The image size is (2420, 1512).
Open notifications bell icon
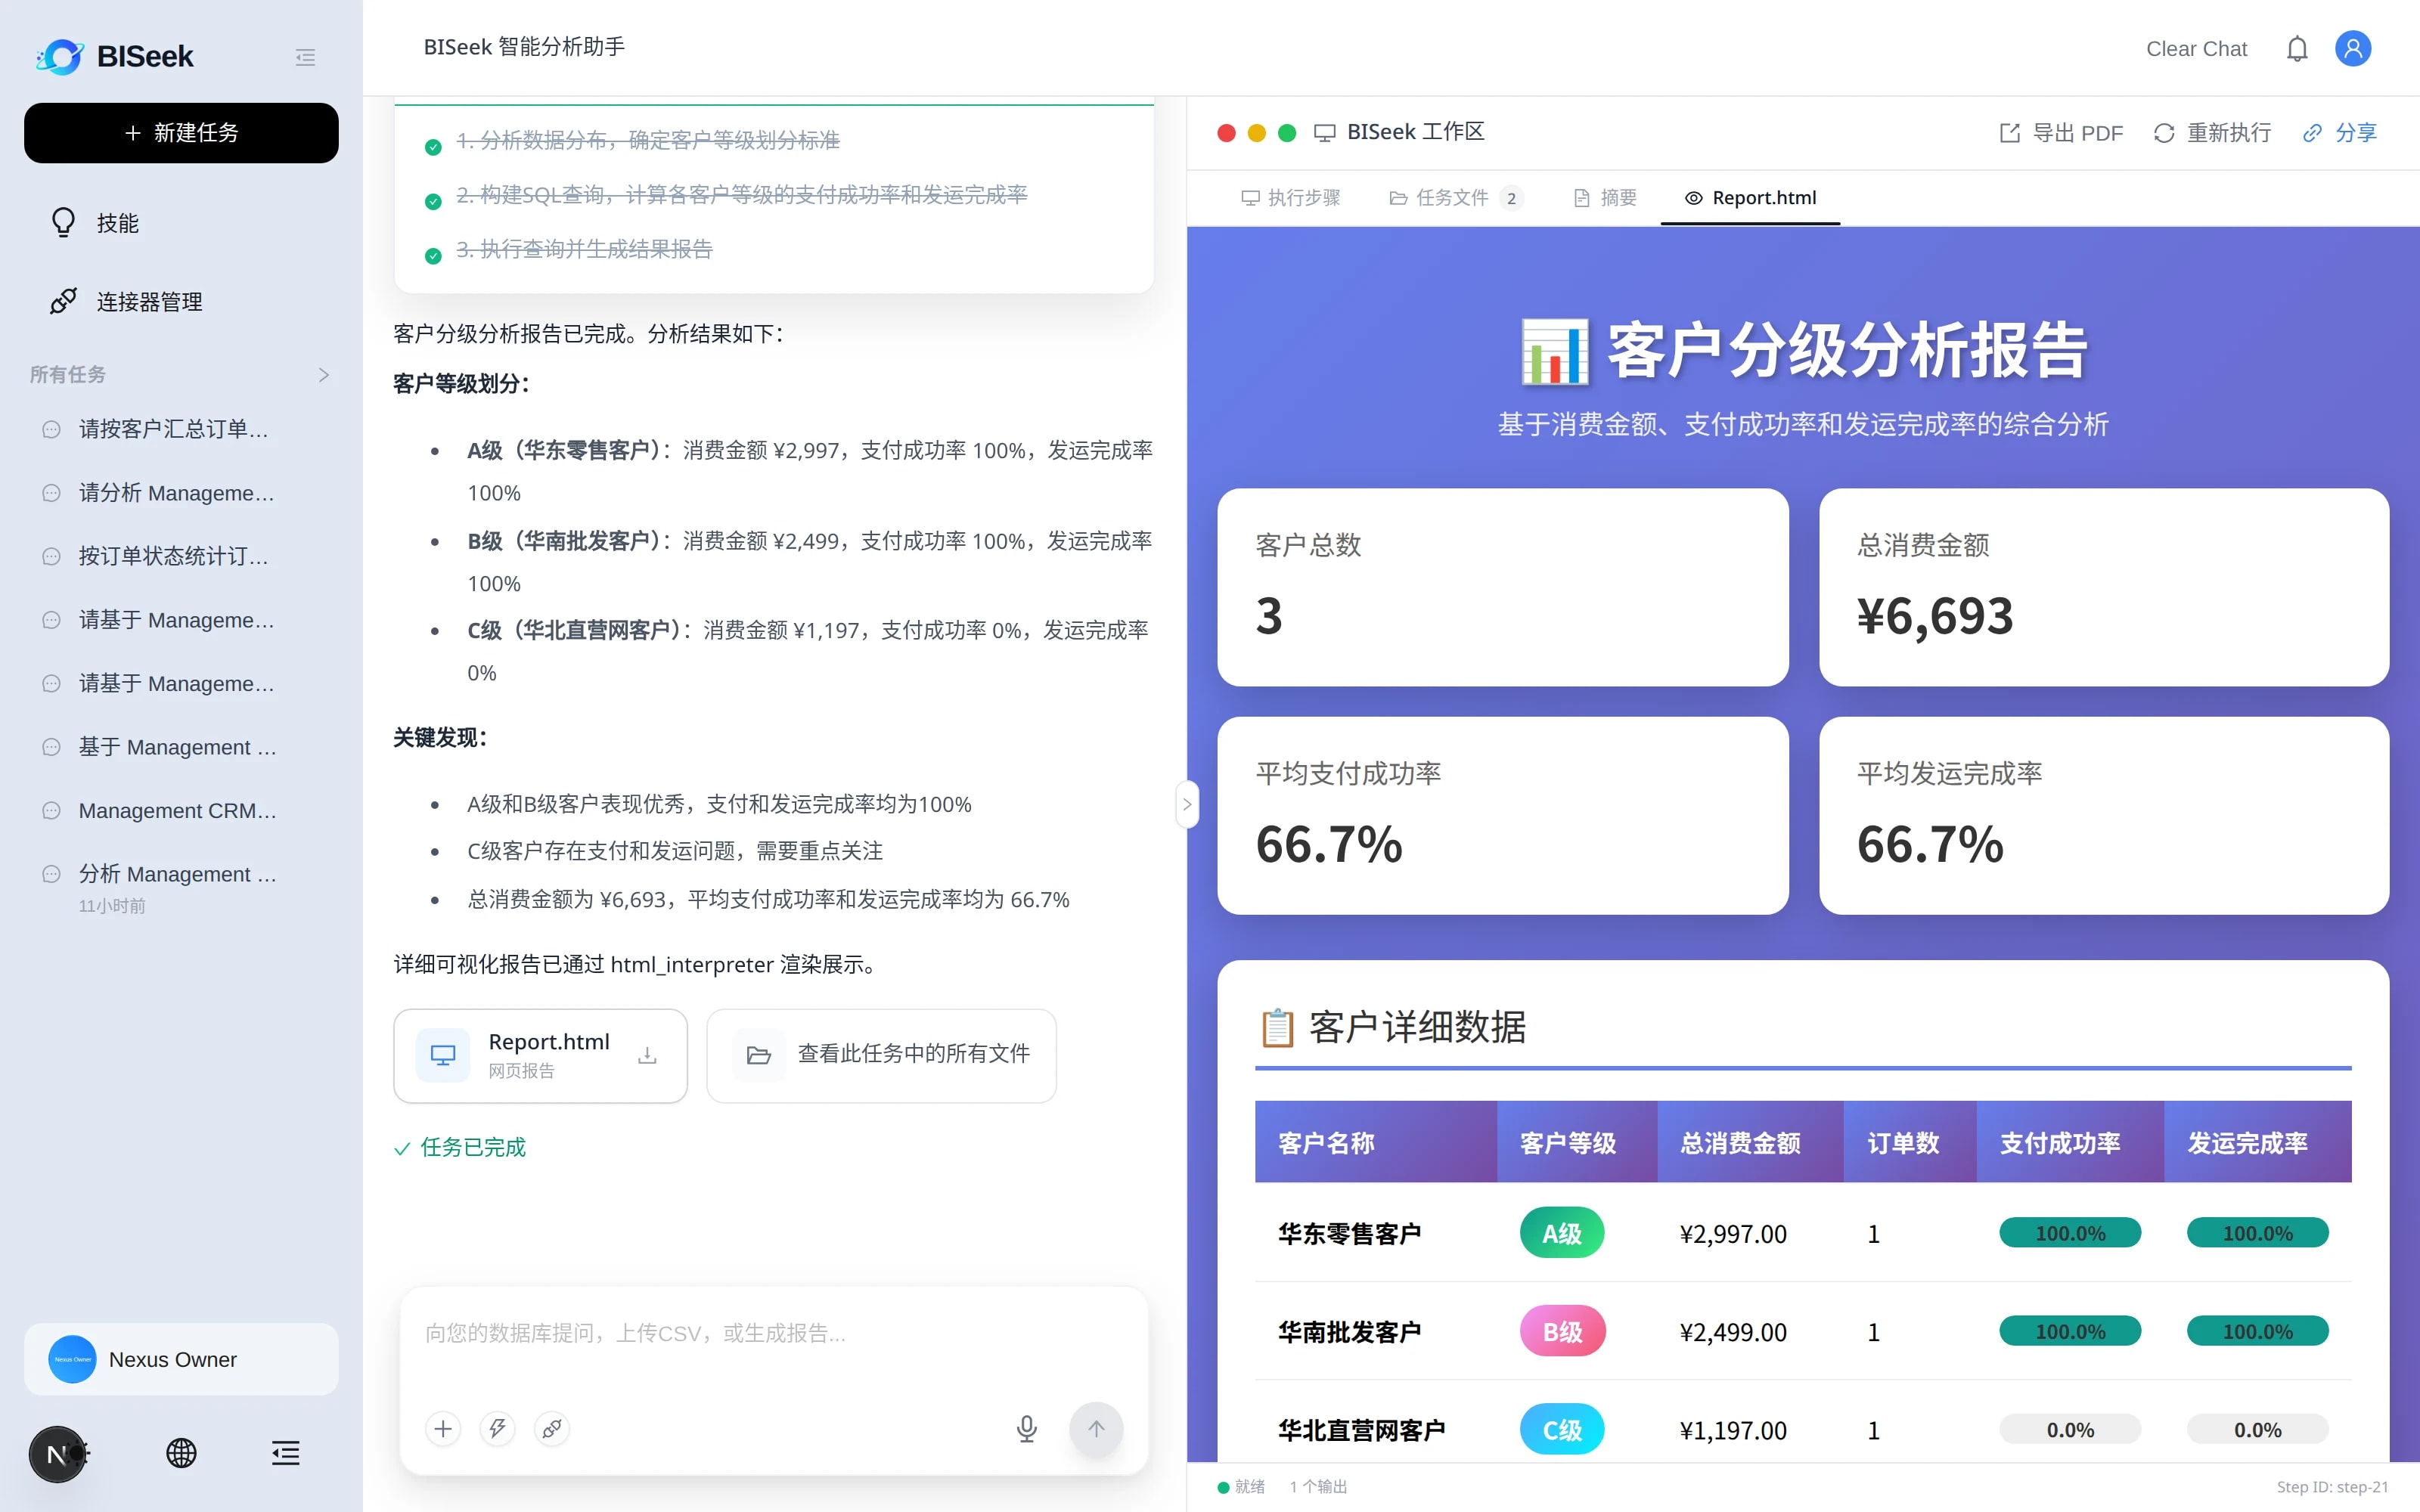point(2297,49)
